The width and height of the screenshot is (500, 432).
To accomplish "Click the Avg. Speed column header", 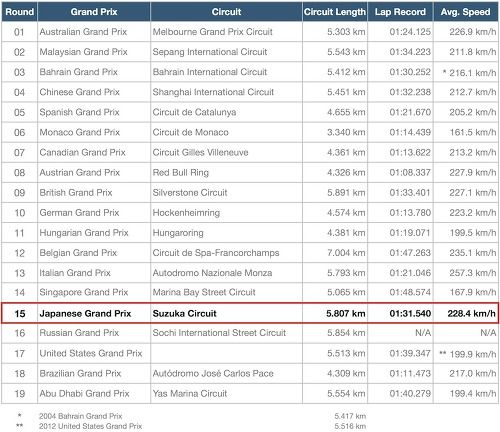I will click(466, 12).
